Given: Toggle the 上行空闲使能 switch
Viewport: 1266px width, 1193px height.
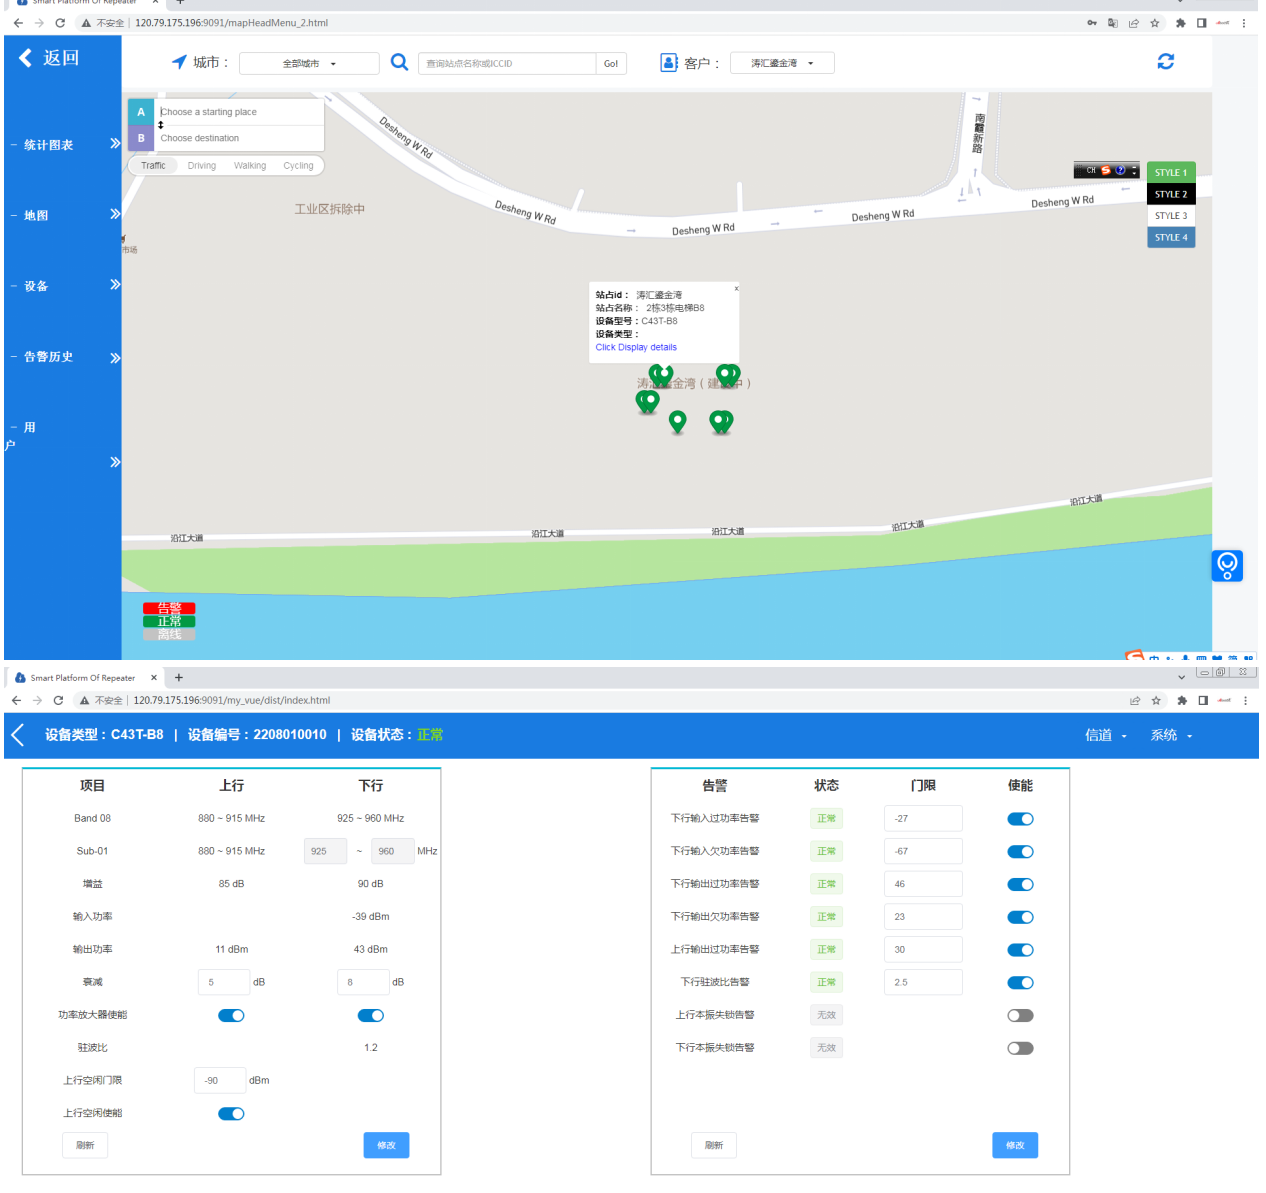Looking at the screenshot, I should coord(231,1114).
